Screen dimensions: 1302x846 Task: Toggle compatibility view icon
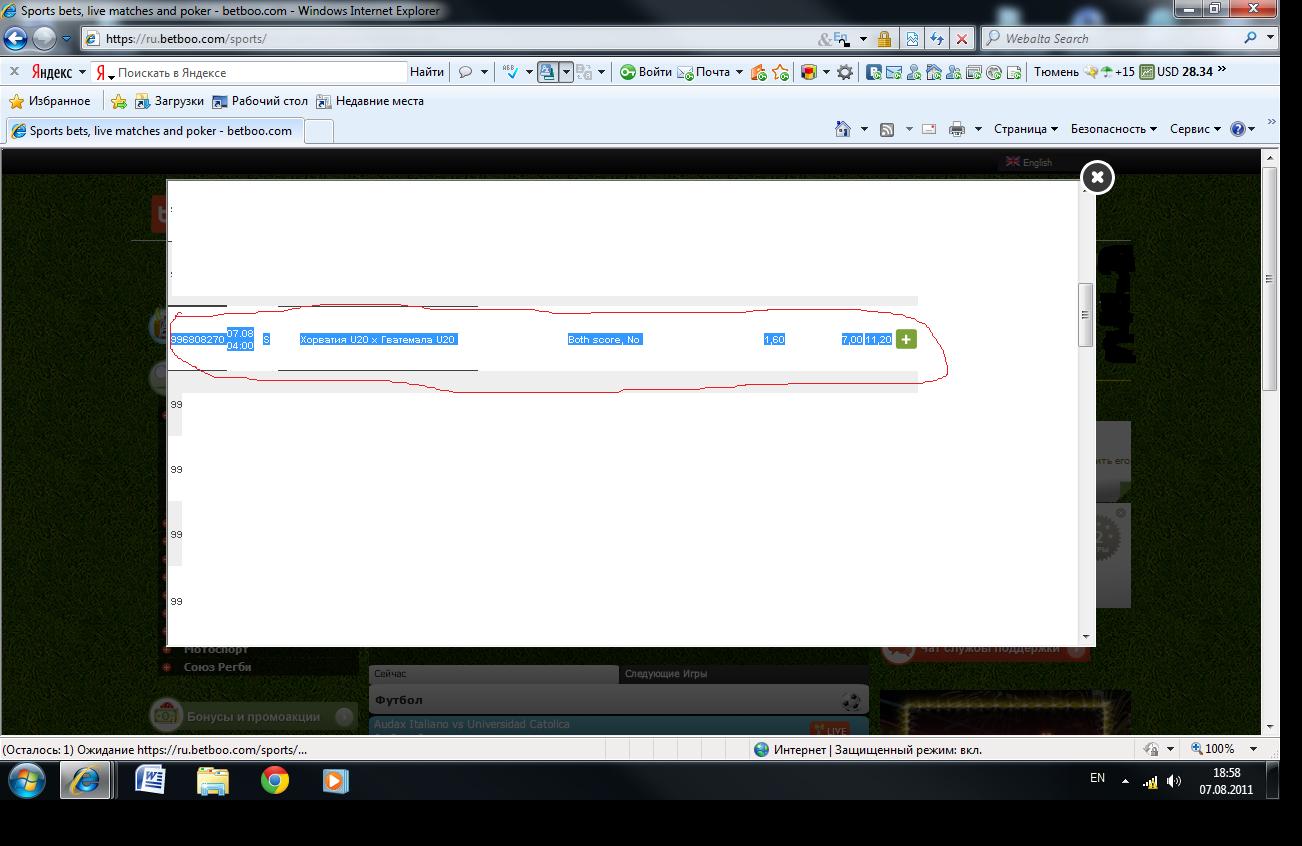coord(912,39)
